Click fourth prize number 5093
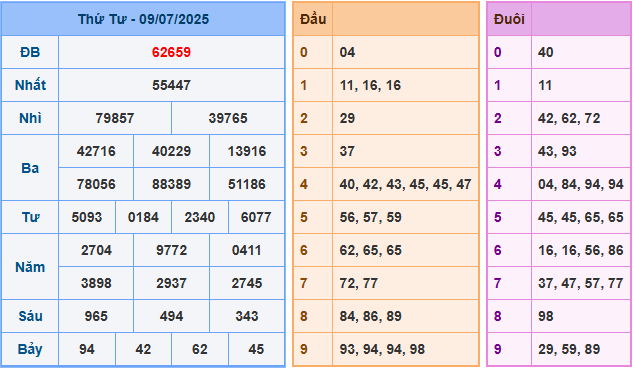Viewport: 633px width, 368px height. pos(87,217)
